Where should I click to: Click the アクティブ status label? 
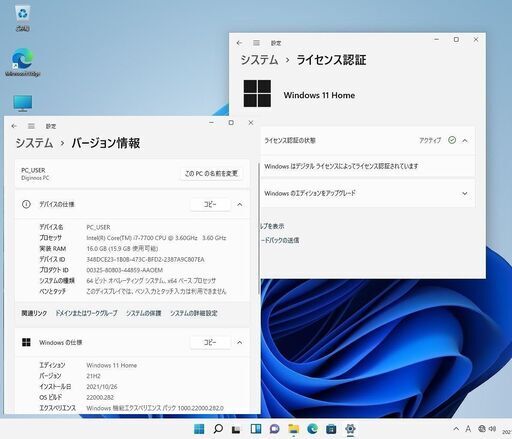430,140
